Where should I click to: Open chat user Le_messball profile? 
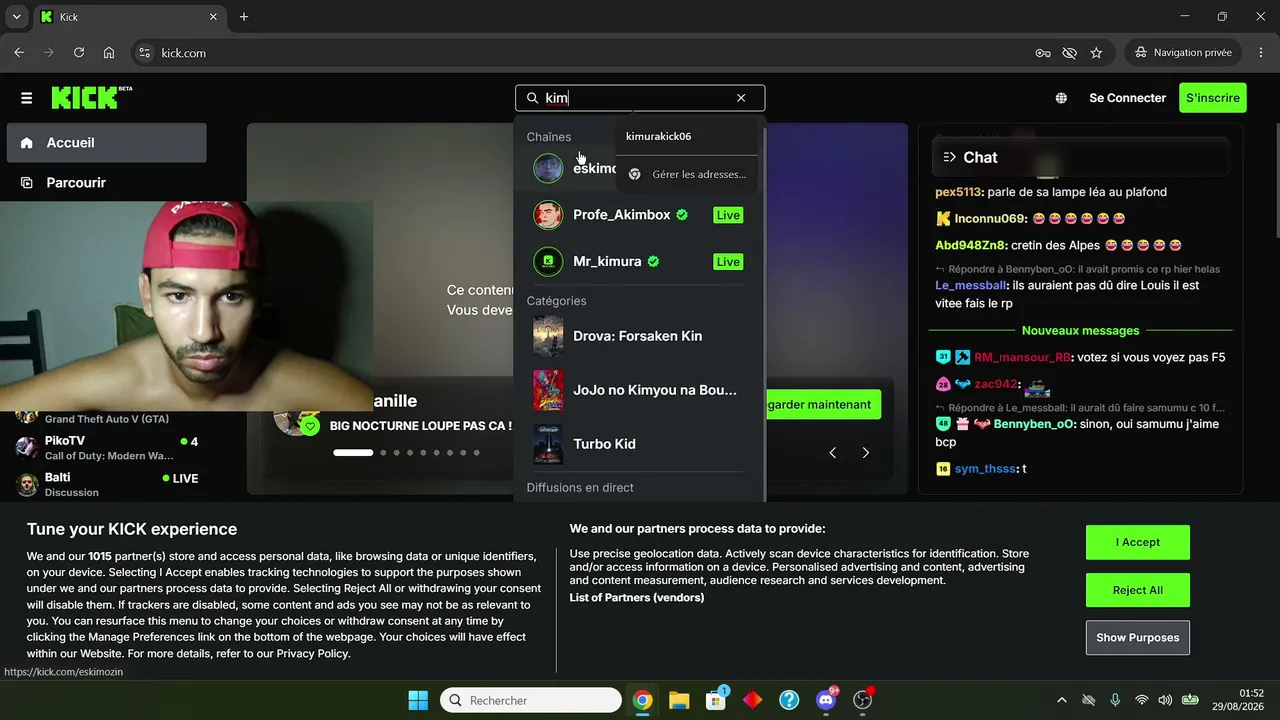(x=972, y=286)
